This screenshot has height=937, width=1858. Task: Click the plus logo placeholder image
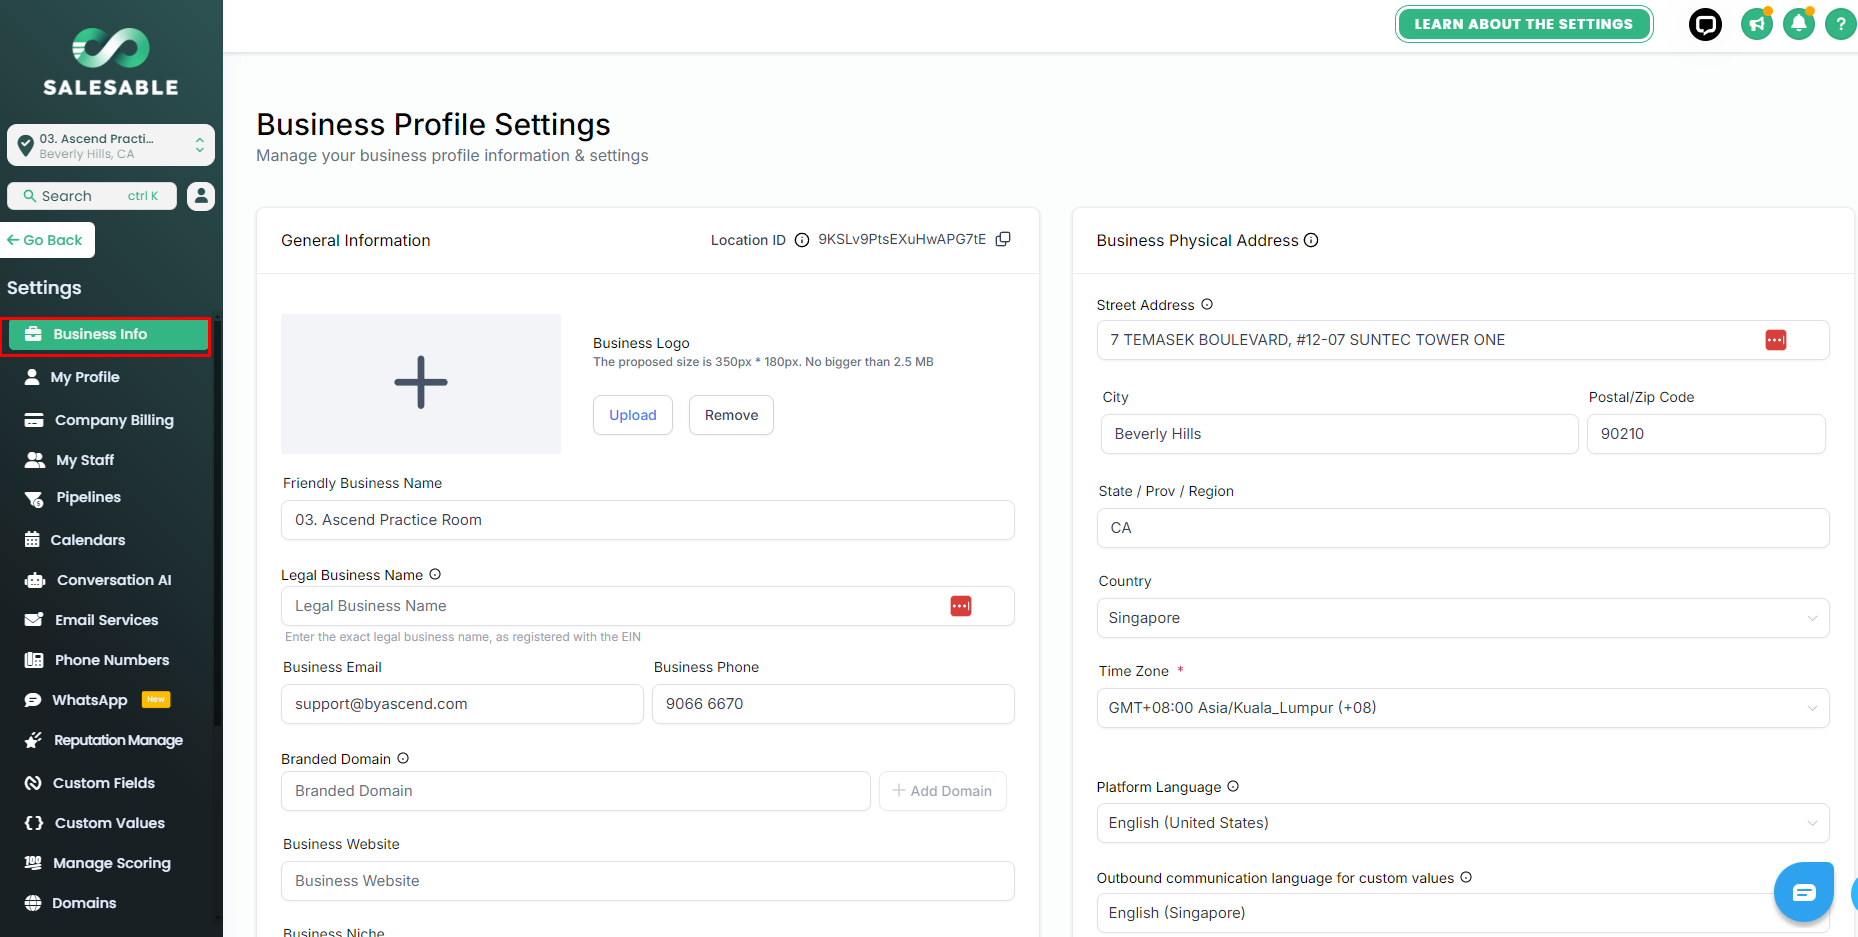[x=421, y=383]
